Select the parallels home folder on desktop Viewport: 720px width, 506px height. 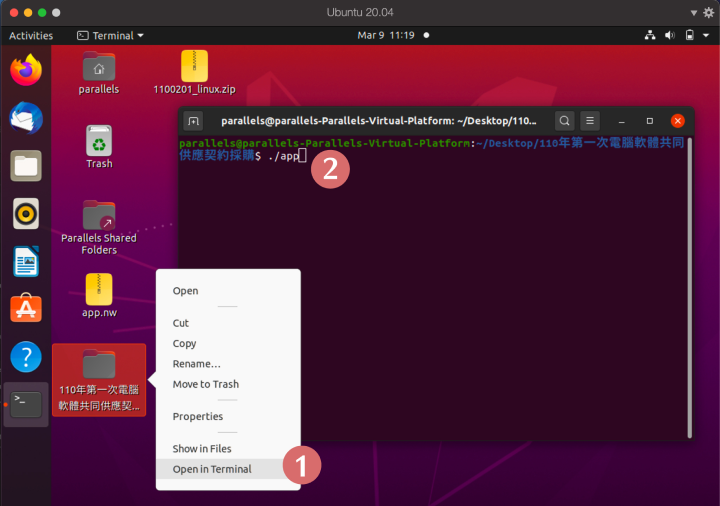[x=99, y=73]
